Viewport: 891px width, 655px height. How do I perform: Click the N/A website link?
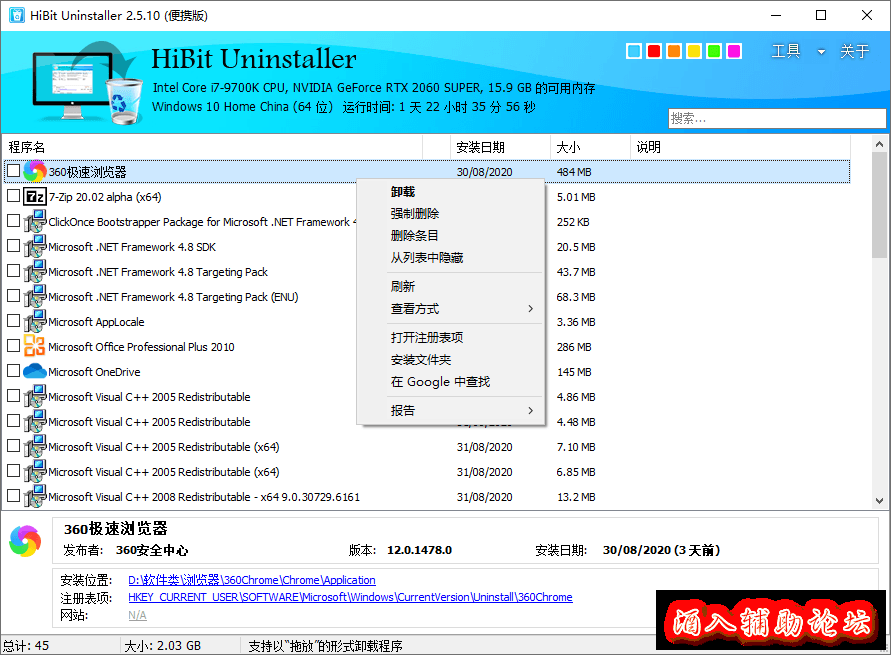point(137,615)
